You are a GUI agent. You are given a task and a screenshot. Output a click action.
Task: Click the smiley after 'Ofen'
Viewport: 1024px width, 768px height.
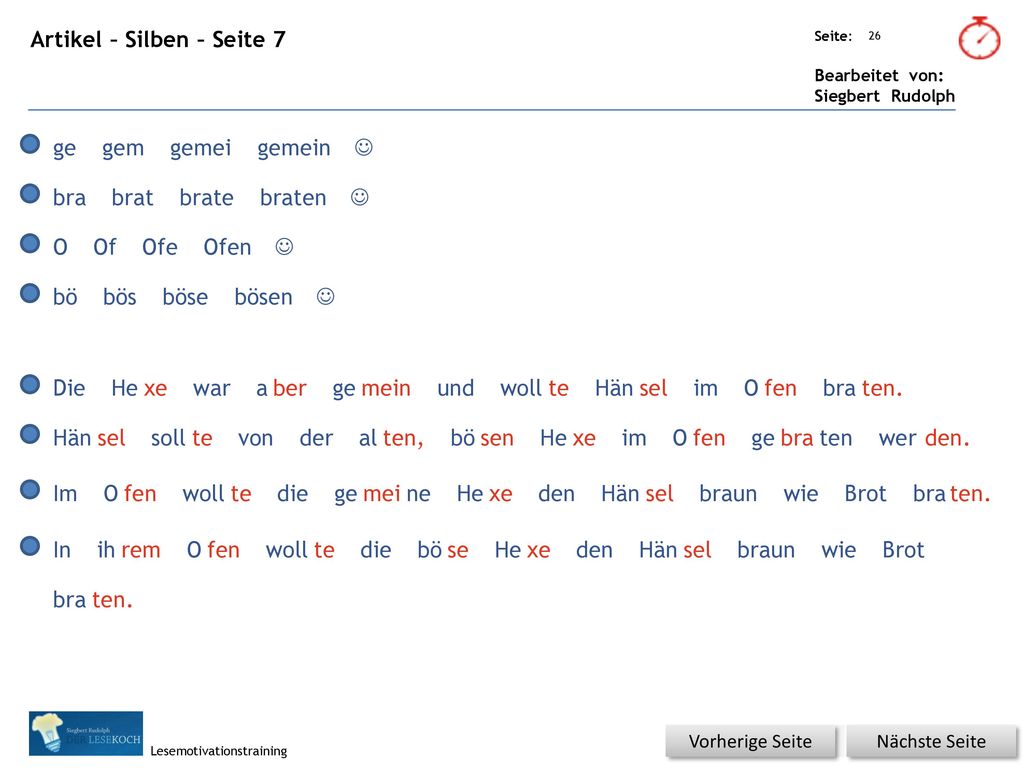[x=284, y=247]
